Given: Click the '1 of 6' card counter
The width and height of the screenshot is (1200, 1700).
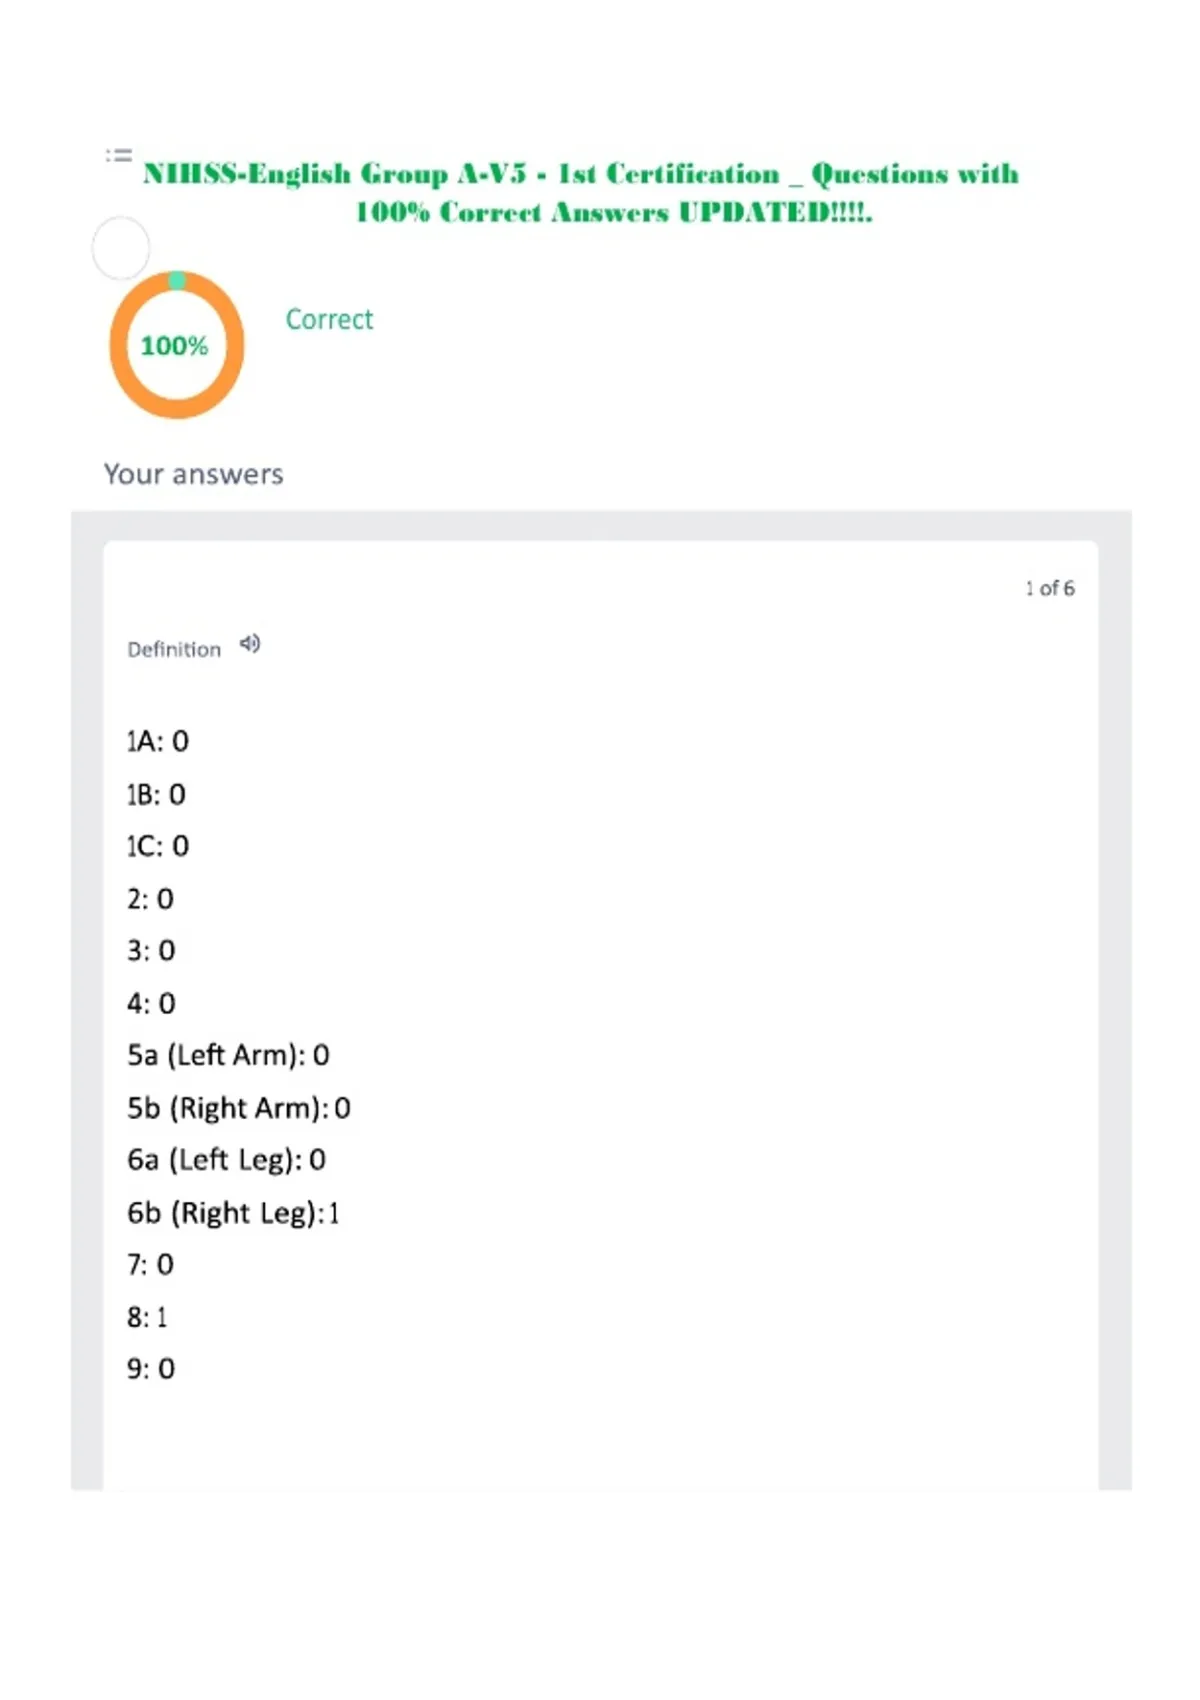Looking at the screenshot, I should click(1050, 588).
